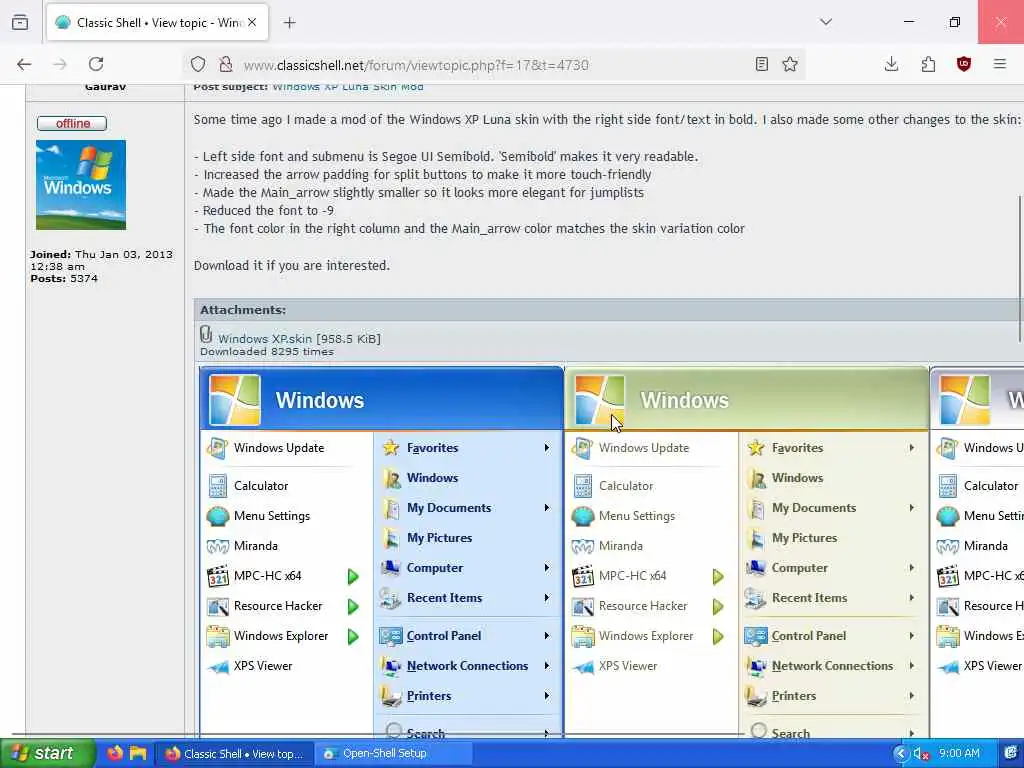
Task: Click Network Connections in the blue menu image
Action: tap(468, 666)
